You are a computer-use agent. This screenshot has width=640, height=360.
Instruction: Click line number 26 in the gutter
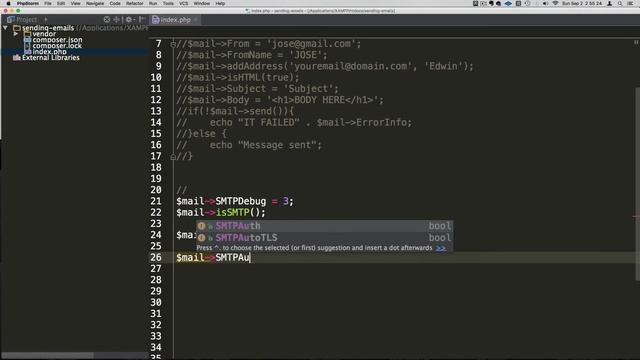click(x=156, y=258)
